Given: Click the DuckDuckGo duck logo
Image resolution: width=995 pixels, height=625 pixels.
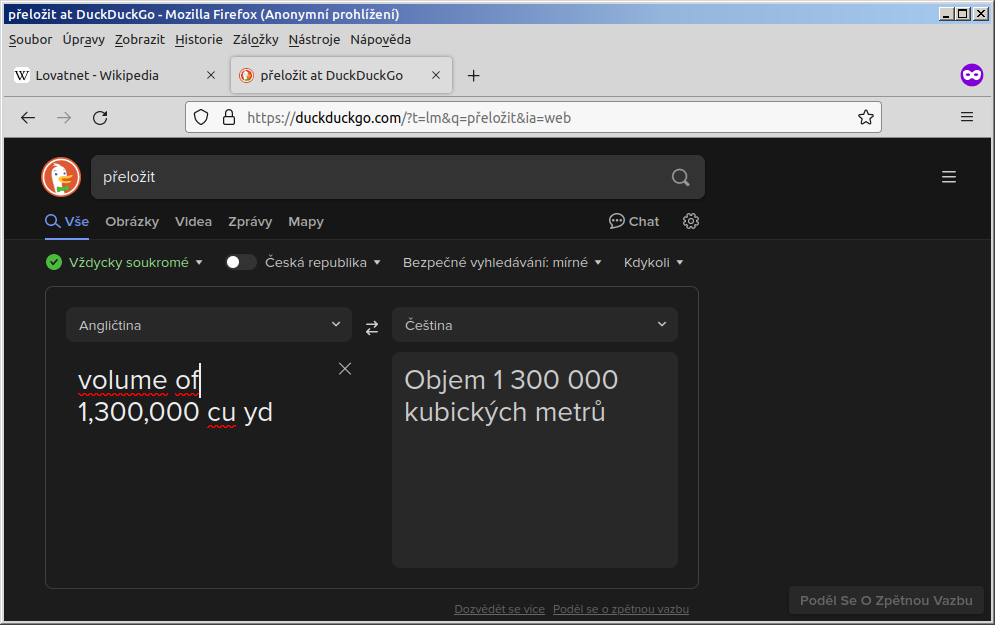Looking at the screenshot, I should (61, 177).
